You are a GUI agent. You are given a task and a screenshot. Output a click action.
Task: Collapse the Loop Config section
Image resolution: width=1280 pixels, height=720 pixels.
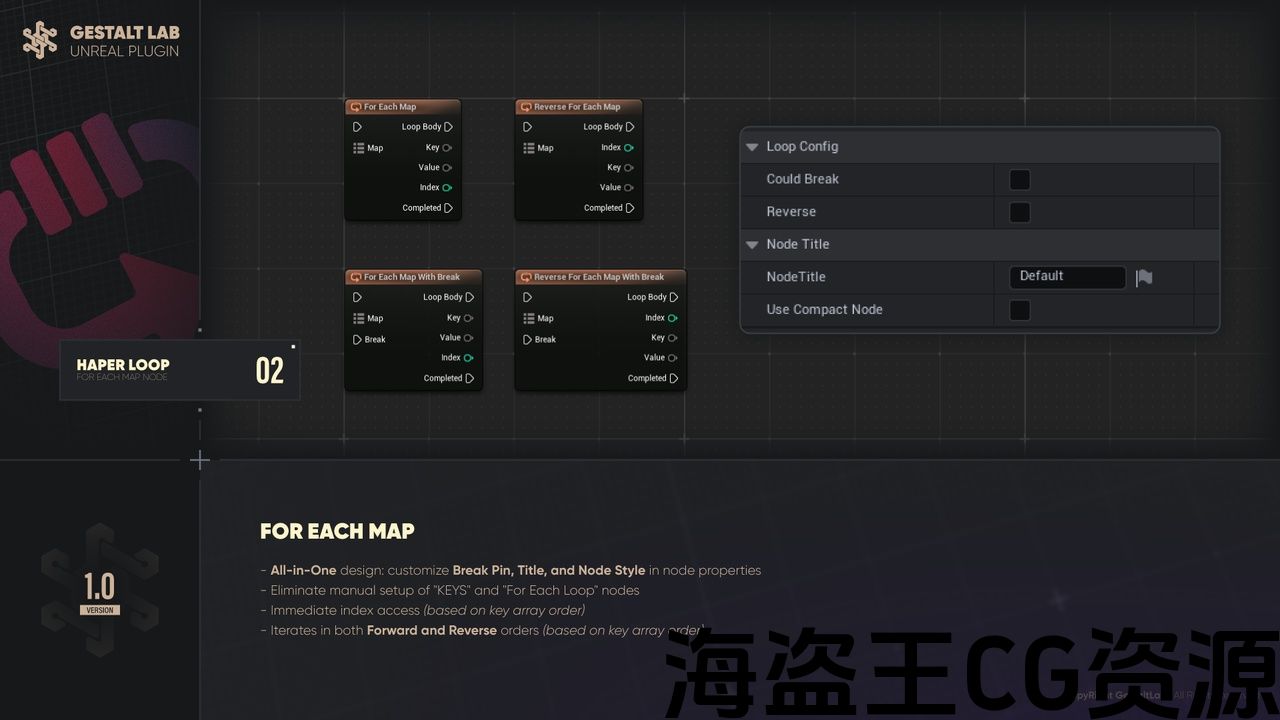[752, 147]
